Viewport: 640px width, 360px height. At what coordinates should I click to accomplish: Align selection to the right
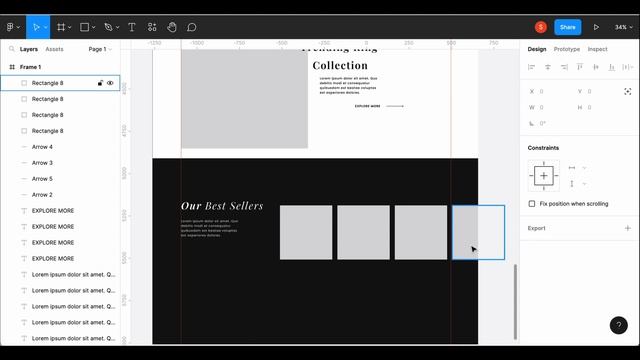564,67
